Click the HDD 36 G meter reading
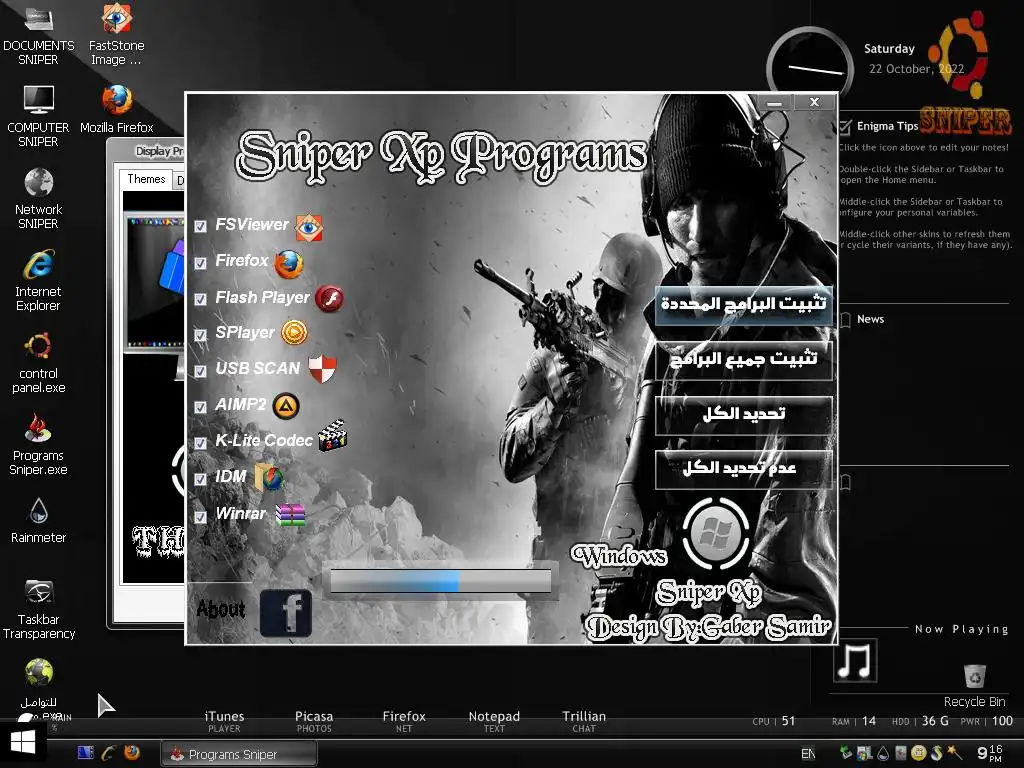The image size is (1024, 768). [920, 721]
